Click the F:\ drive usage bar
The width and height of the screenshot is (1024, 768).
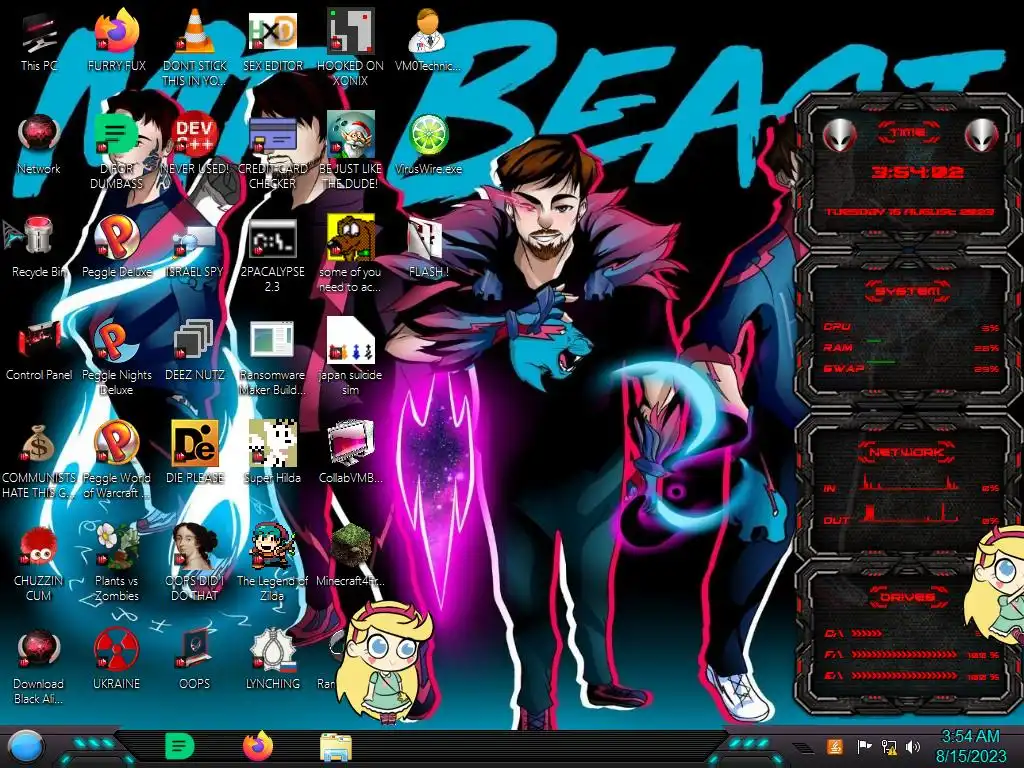pyautogui.click(x=904, y=654)
